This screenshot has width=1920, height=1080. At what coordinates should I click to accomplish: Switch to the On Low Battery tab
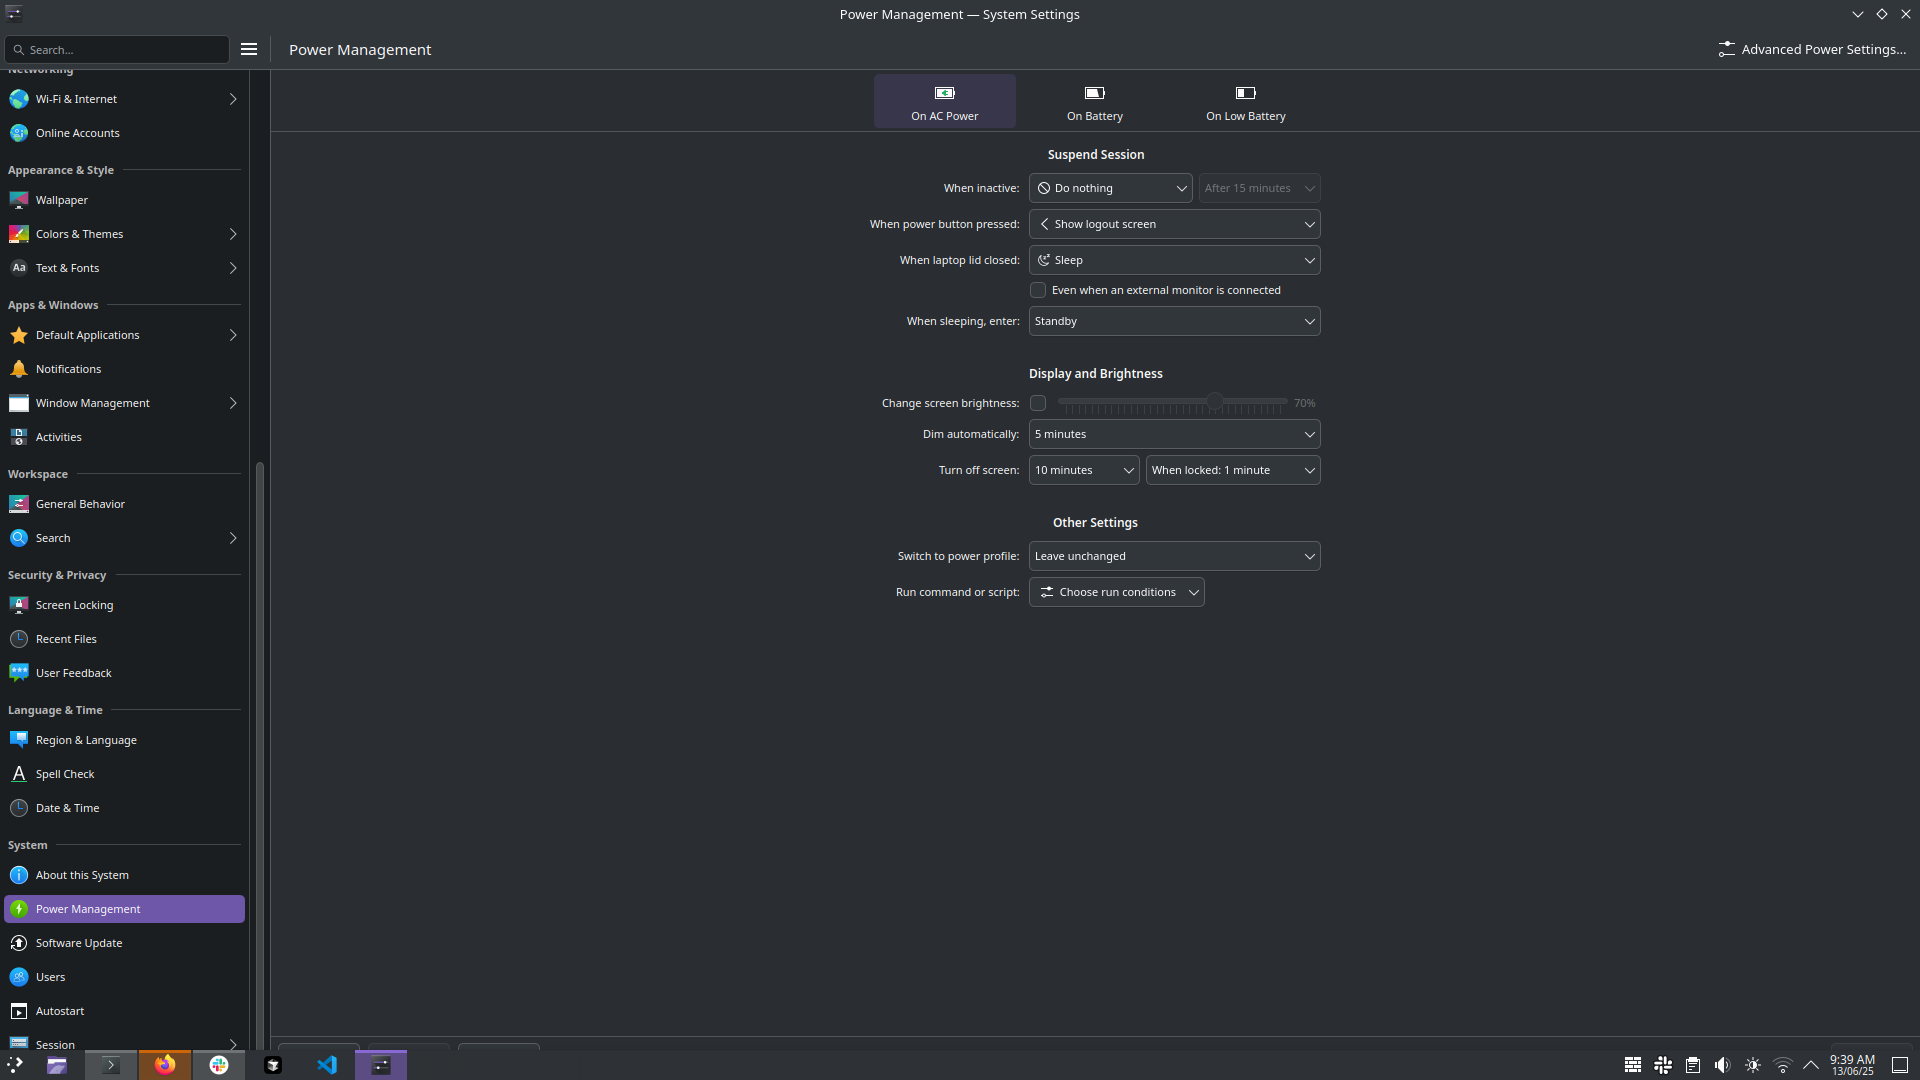pyautogui.click(x=1245, y=102)
